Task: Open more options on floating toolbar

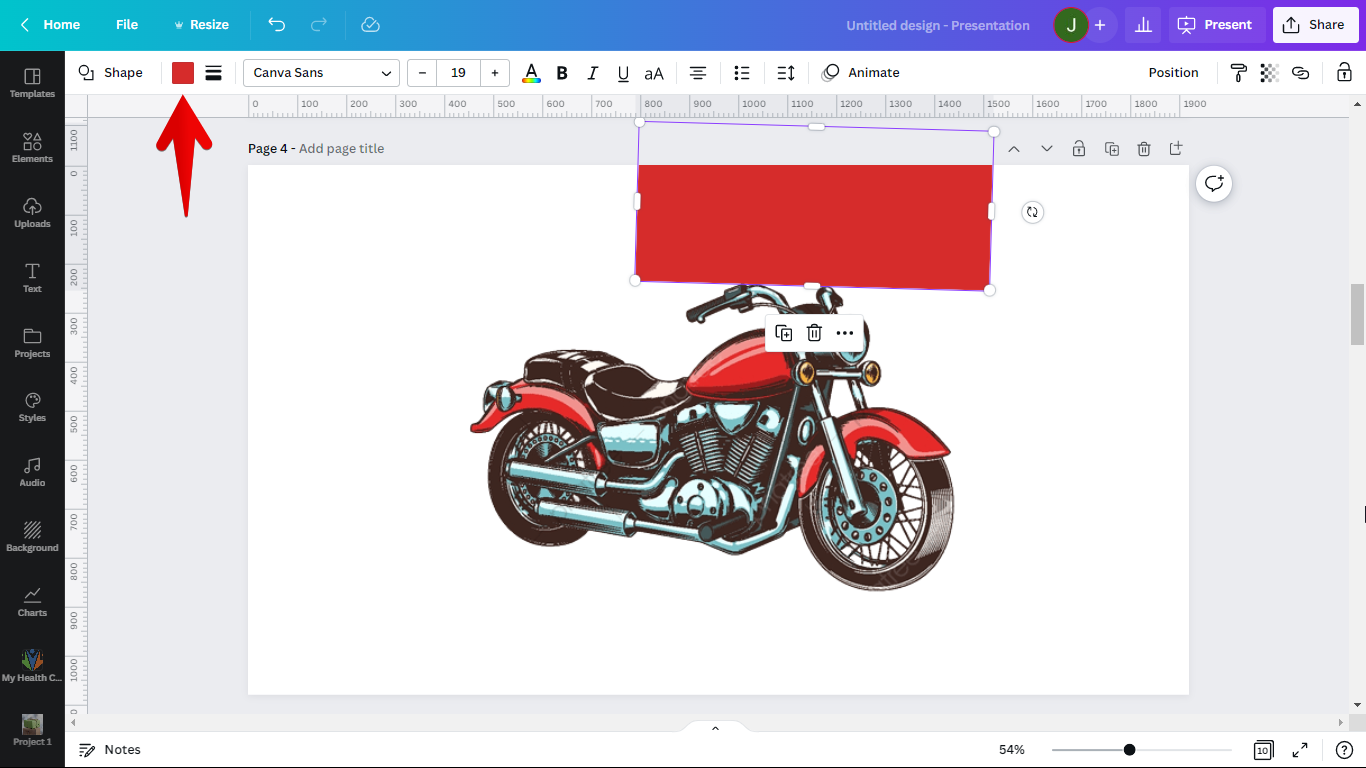Action: pyautogui.click(x=845, y=333)
